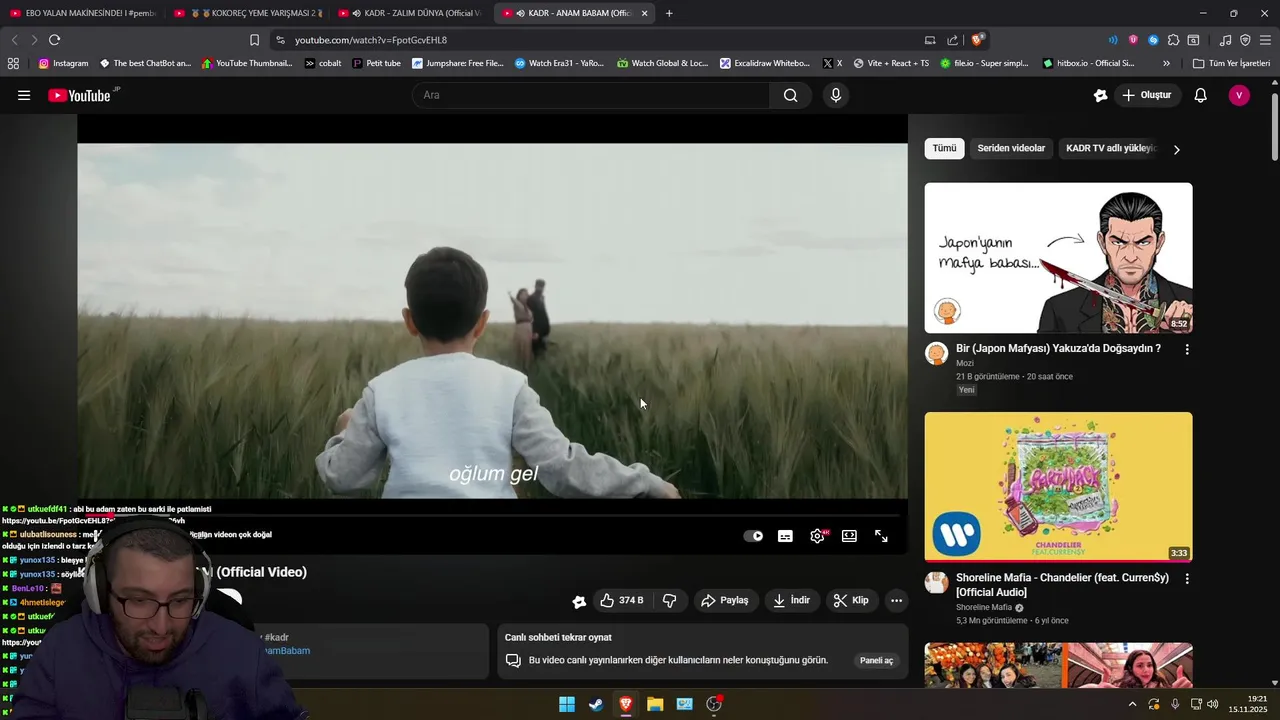Open the YouTube guide hamburger menu
Image resolution: width=1280 pixels, height=720 pixels.
pyautogui.click(x=24, y=95)
